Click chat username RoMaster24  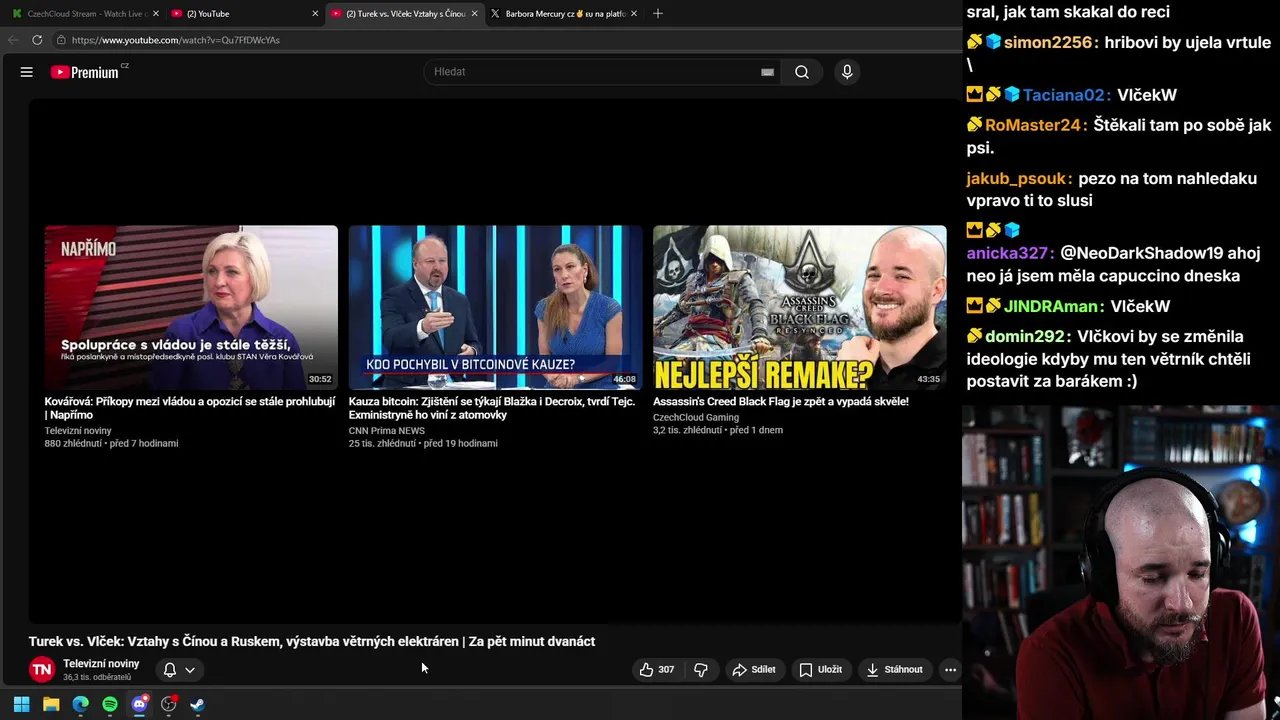coord(1034,125)
